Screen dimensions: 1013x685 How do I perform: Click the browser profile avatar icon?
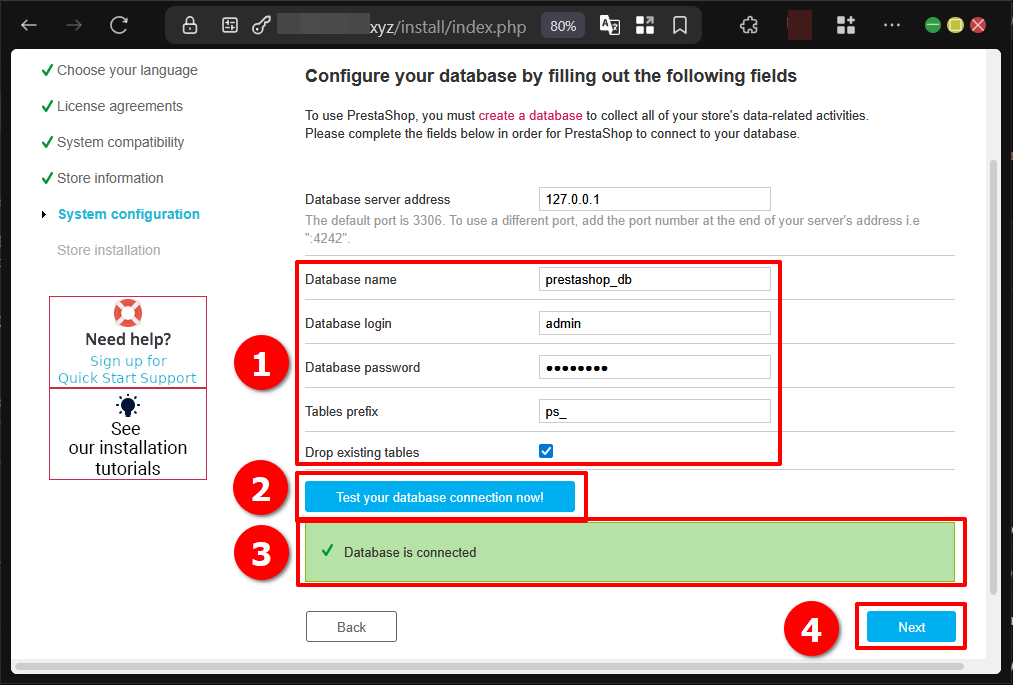click(x=798, y=25)
